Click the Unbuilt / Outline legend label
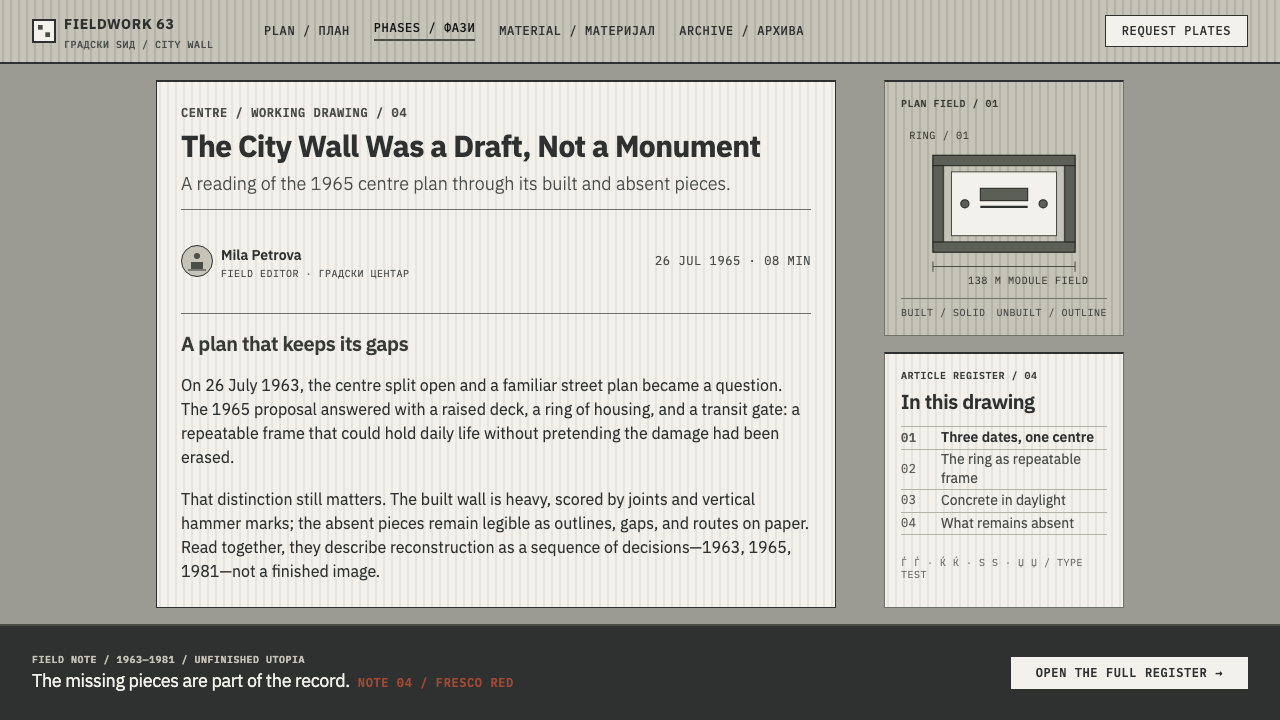 click(x=1051, y=313)
